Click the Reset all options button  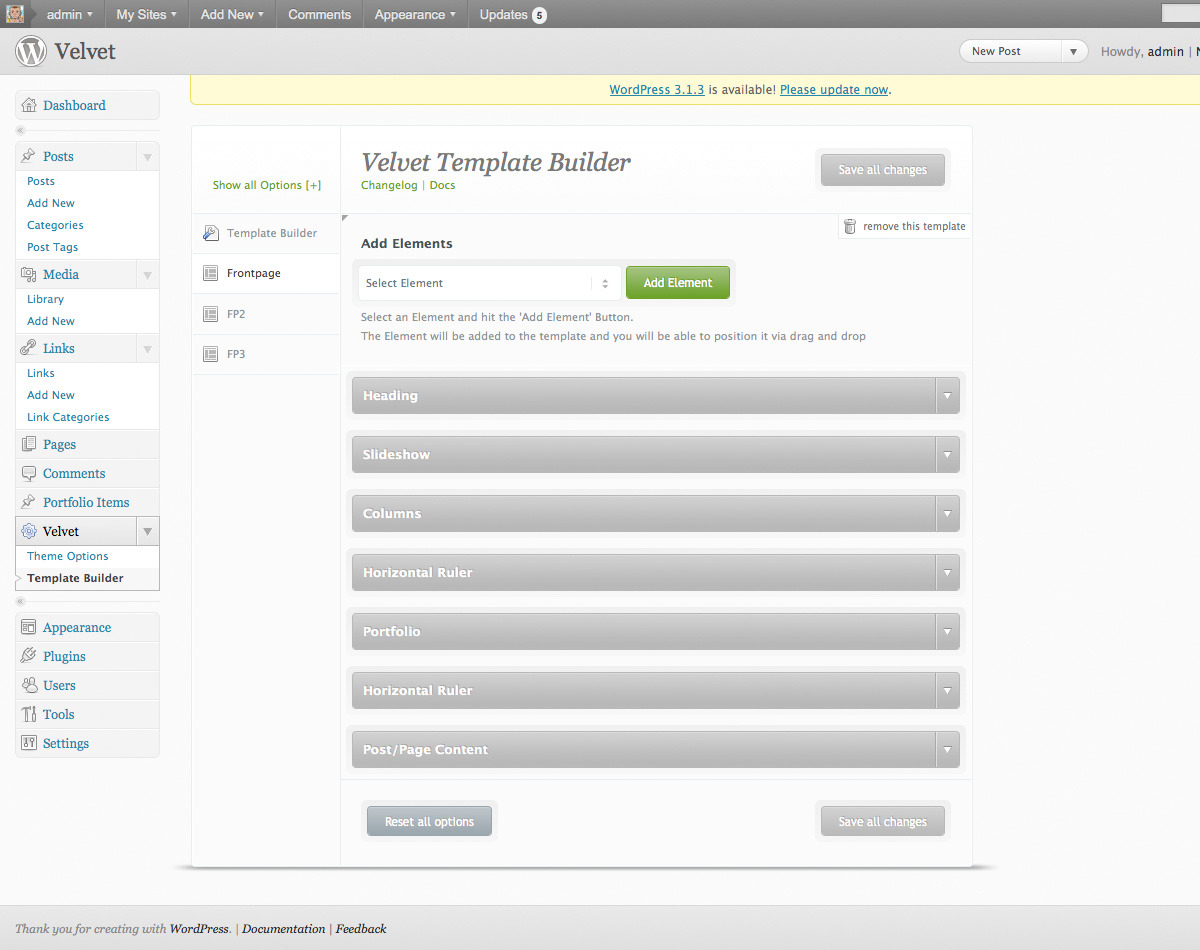click(429, 822)
